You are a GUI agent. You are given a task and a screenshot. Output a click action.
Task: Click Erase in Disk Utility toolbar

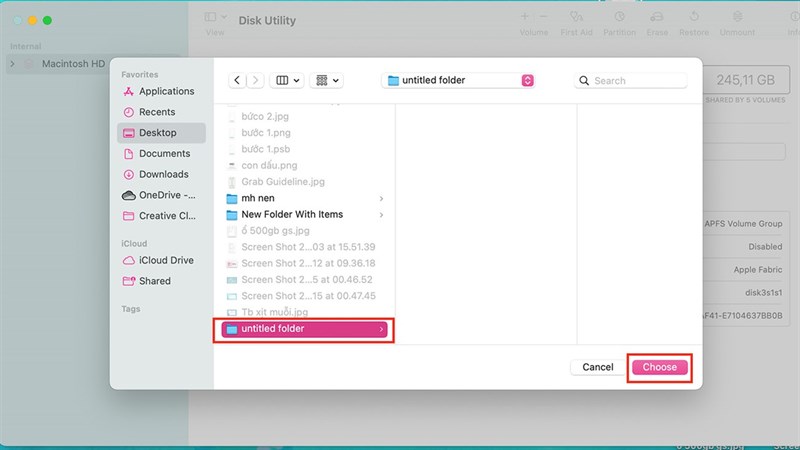(657, 23)
